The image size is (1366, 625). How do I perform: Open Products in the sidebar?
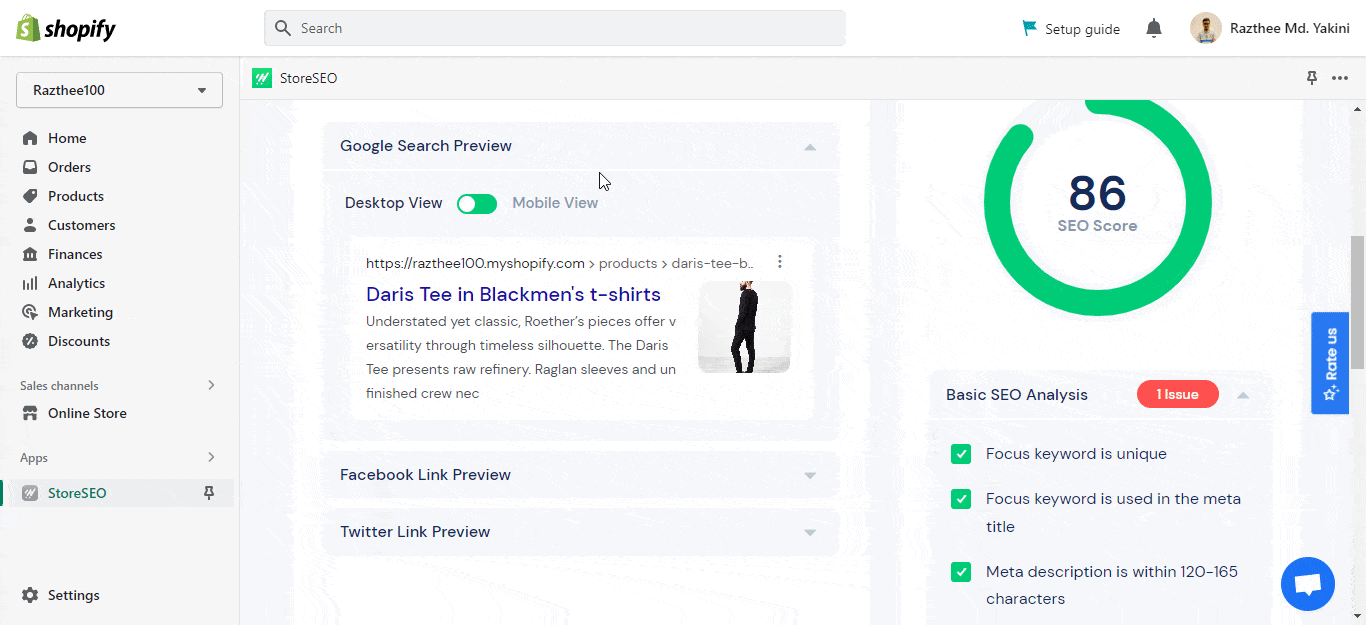76,196
